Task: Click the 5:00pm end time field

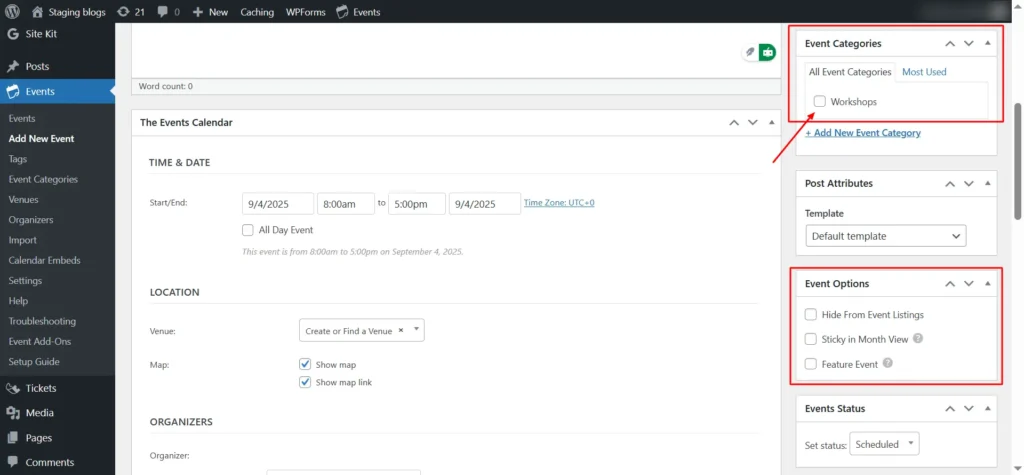Action: tap(417, 204)
